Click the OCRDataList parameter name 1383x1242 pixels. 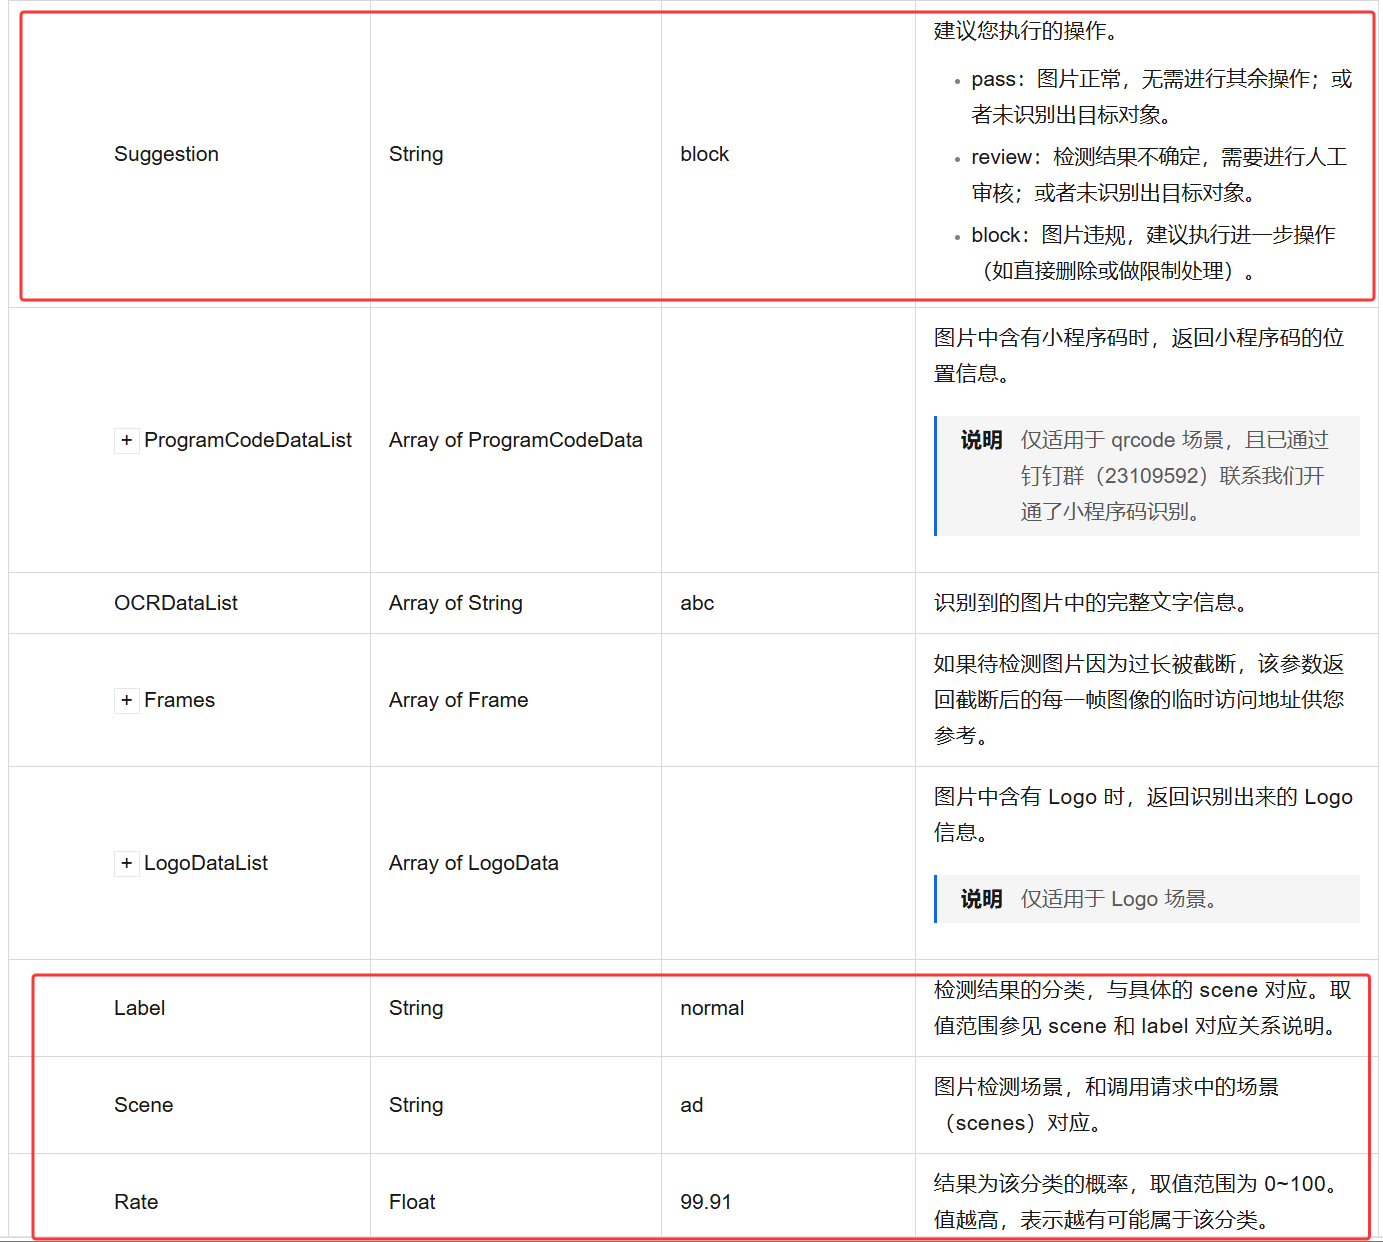pos(176,603)
